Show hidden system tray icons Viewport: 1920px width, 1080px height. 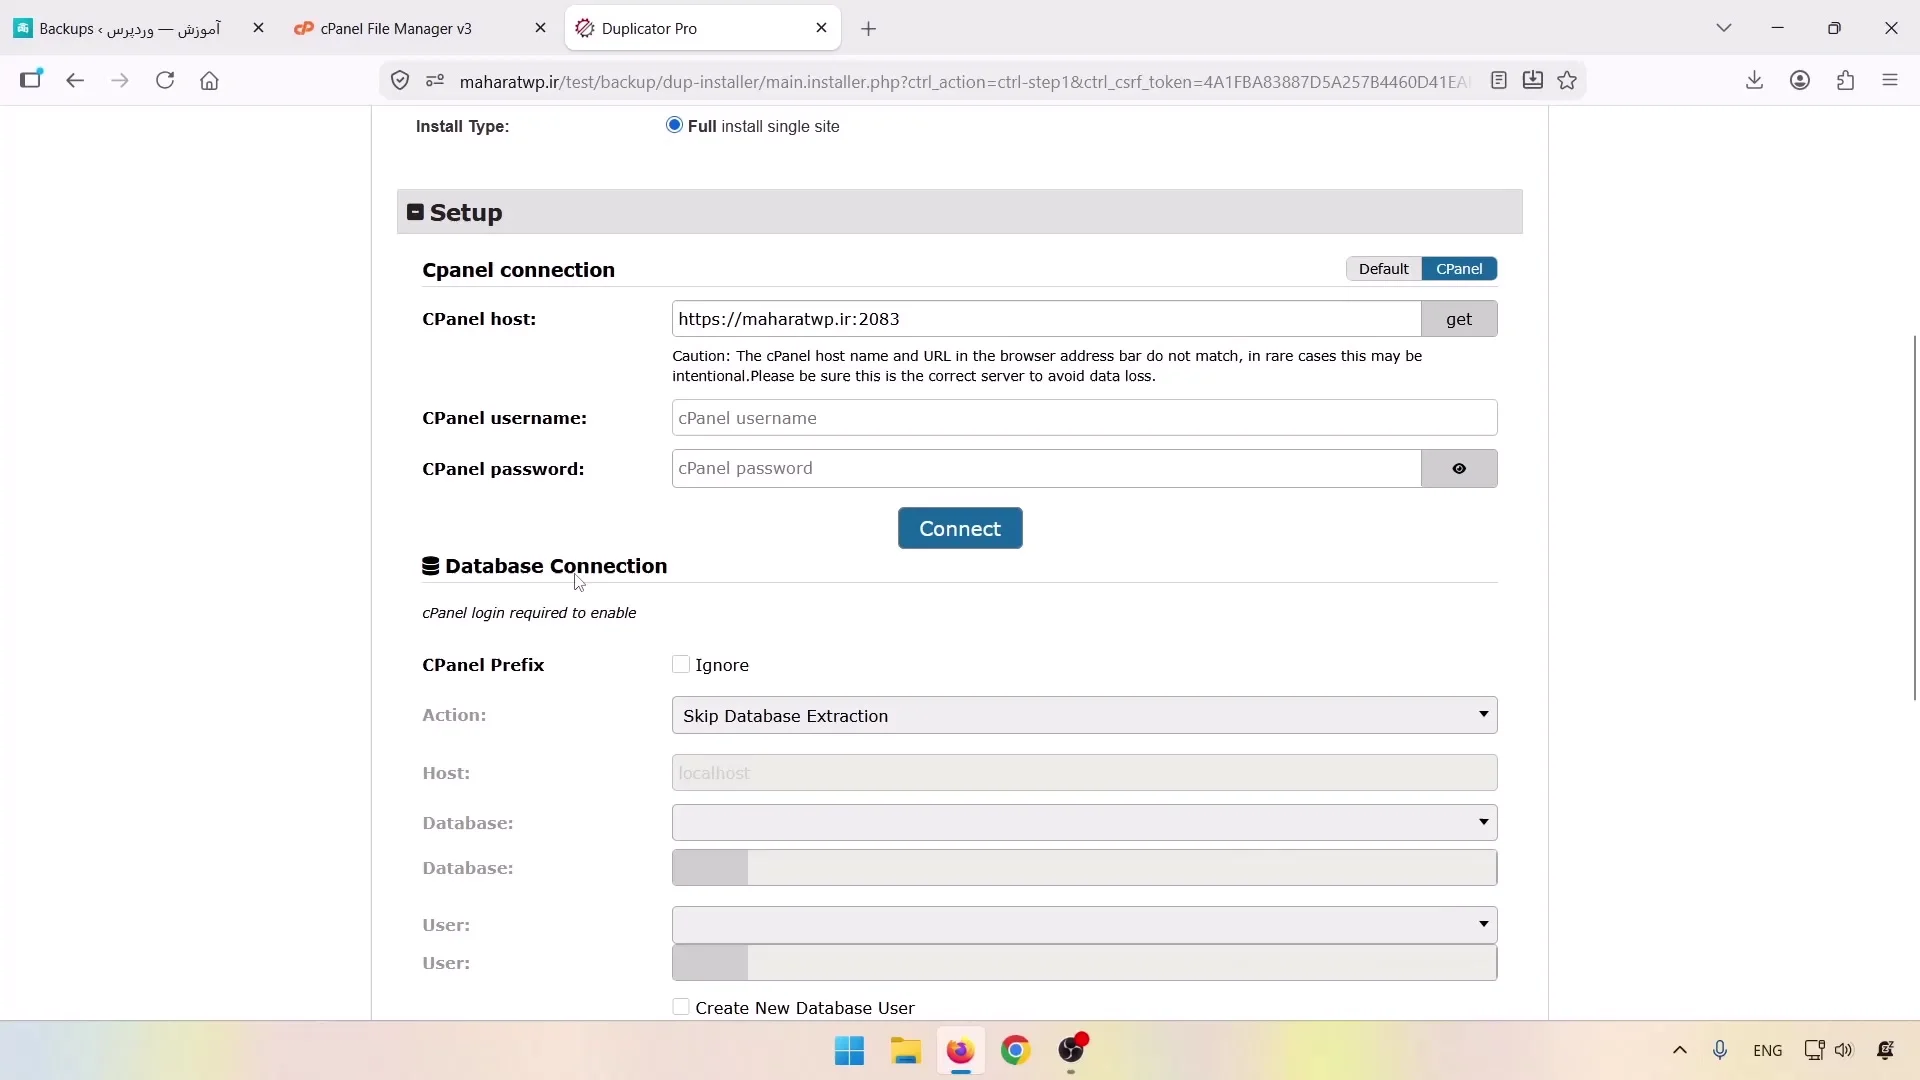click(x=1680, y=1050)
